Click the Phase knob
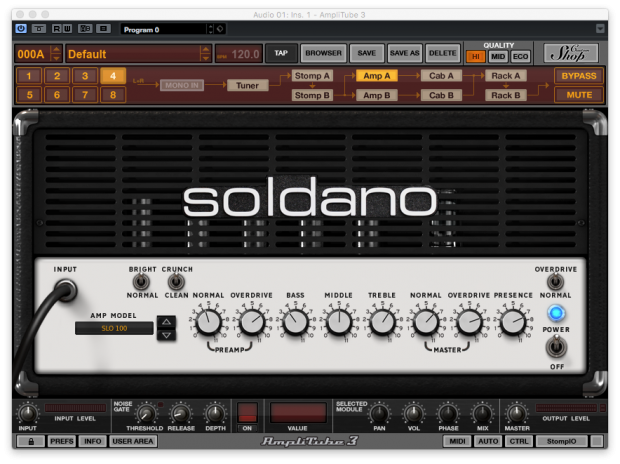The height and width of the screenshot is (464, 620). [x=448, y=414]
